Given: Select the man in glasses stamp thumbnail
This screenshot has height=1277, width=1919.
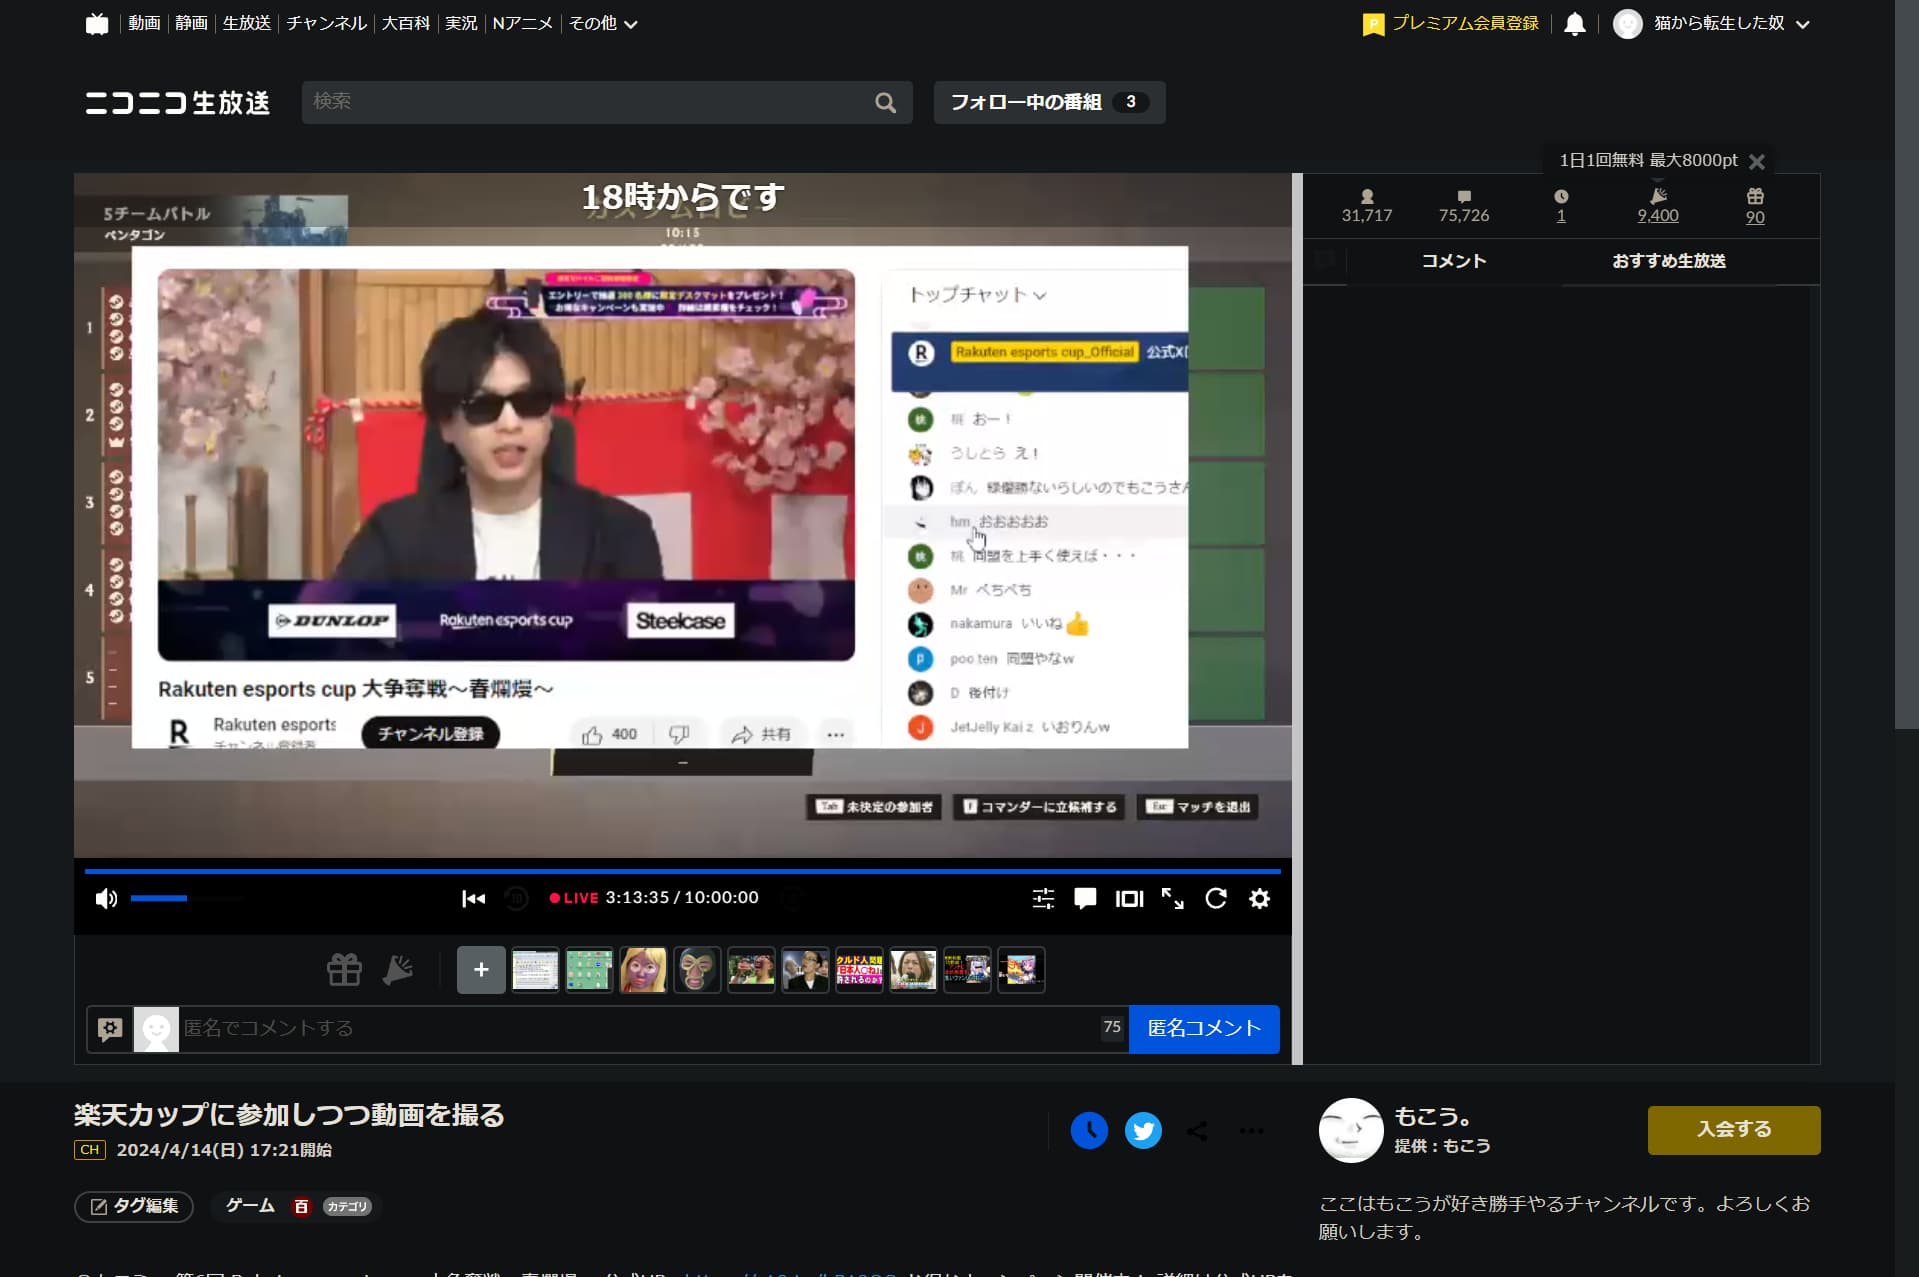Looking at the screenshot, I should tap(805, 969).
